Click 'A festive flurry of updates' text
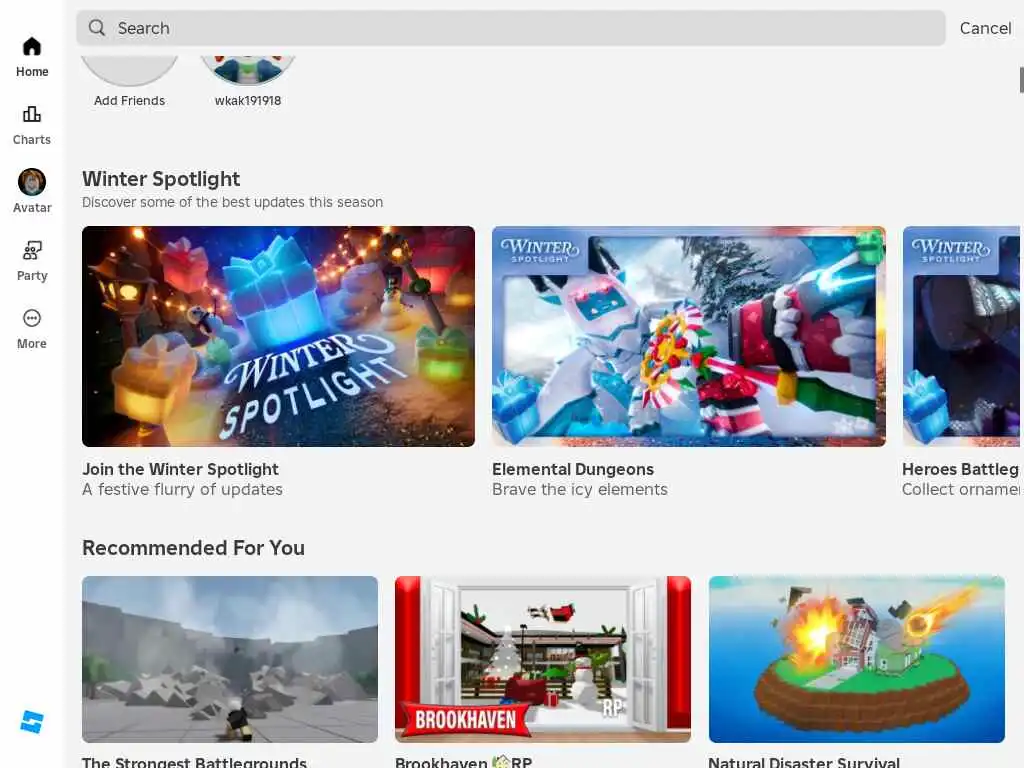The width and height of the screenshot is (1024, 768). coord(182,489)
